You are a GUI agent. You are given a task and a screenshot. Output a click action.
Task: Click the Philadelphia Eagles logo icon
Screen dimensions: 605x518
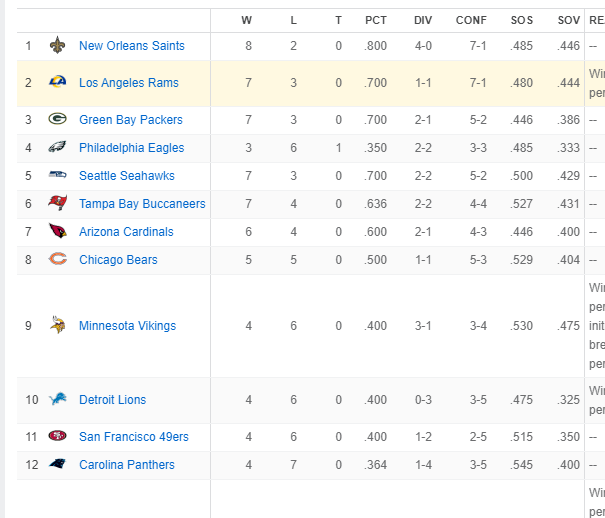click(x=58, y=148)
